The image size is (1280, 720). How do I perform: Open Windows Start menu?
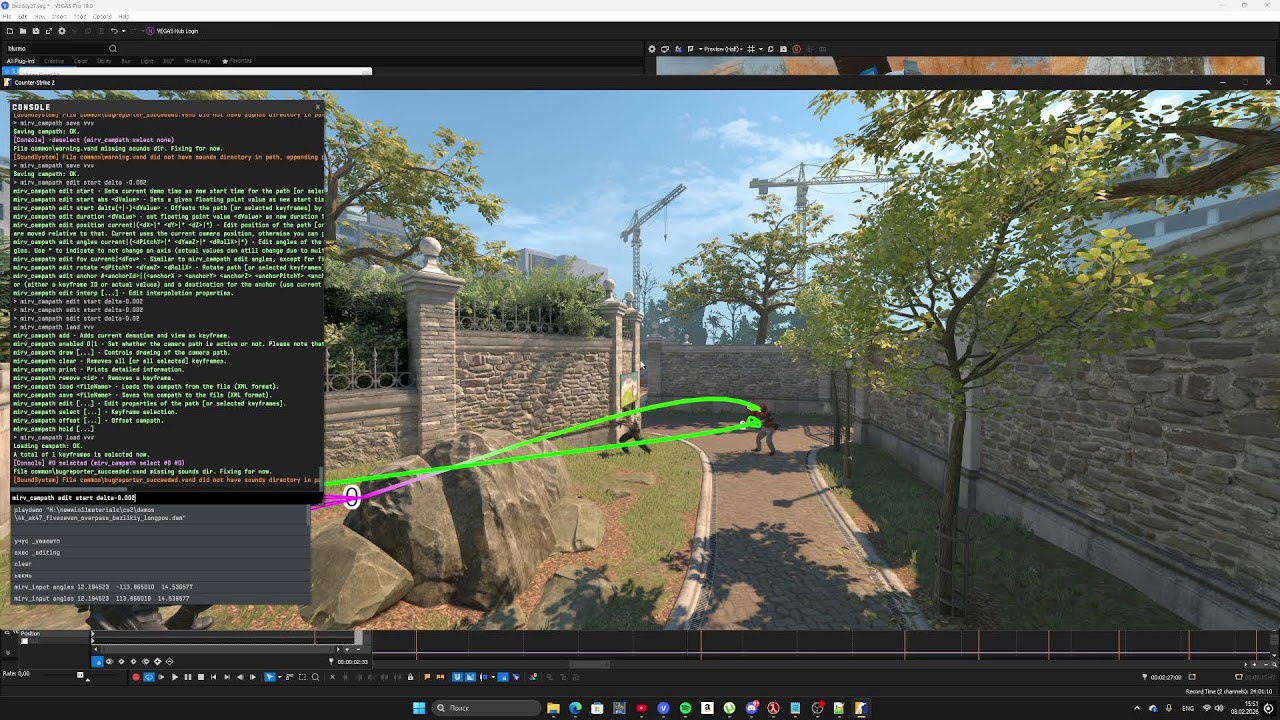pyautogui.click(x=419, y=708)
